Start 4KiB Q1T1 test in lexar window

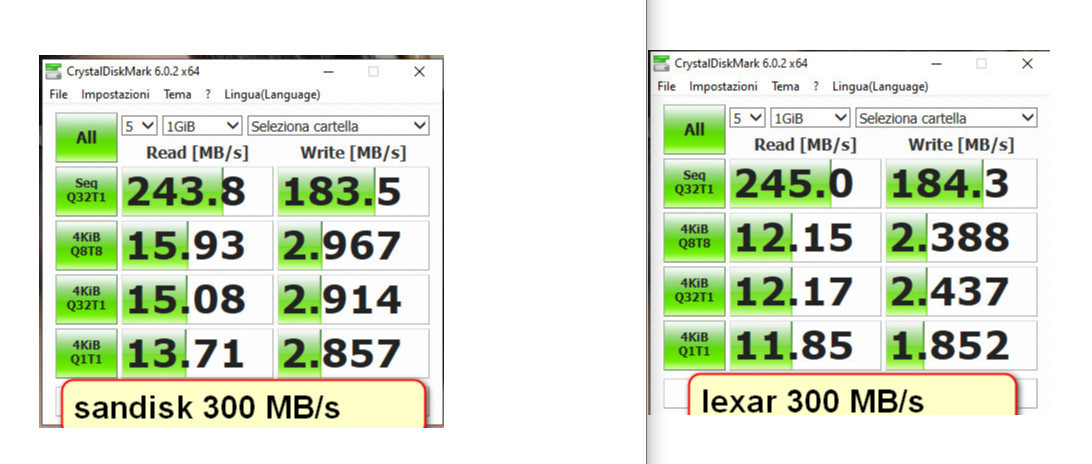[x=694, y=344]
